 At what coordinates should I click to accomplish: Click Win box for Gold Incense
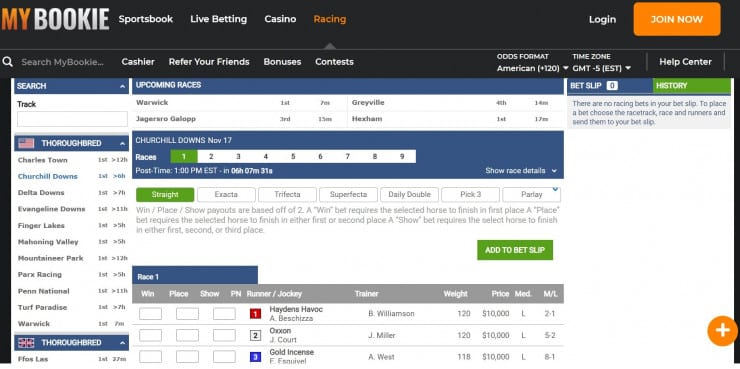(150, 357)
